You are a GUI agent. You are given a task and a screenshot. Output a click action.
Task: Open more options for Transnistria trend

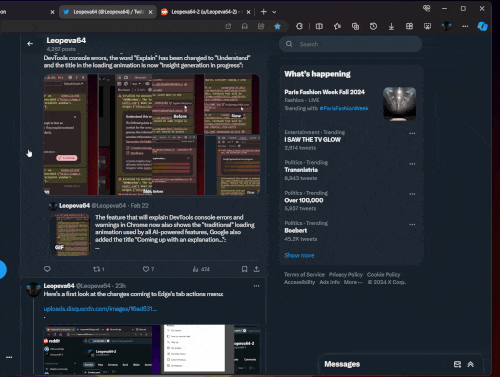point(412,164)
